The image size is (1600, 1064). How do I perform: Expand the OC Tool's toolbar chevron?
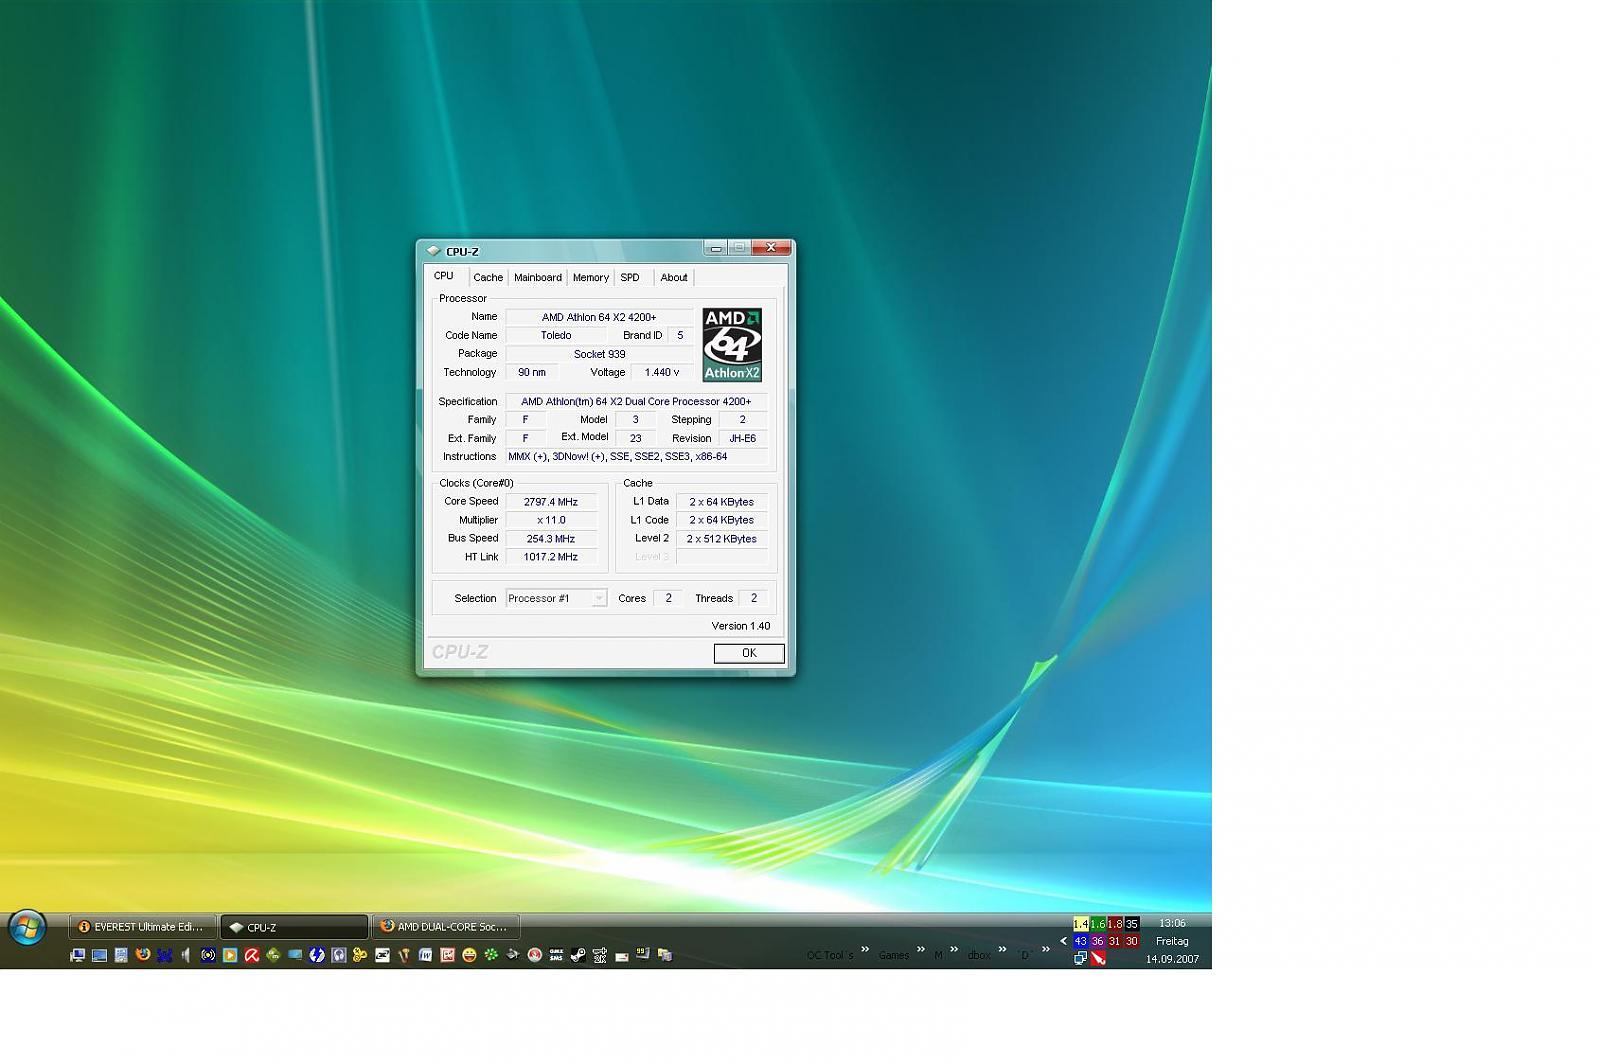865,949
